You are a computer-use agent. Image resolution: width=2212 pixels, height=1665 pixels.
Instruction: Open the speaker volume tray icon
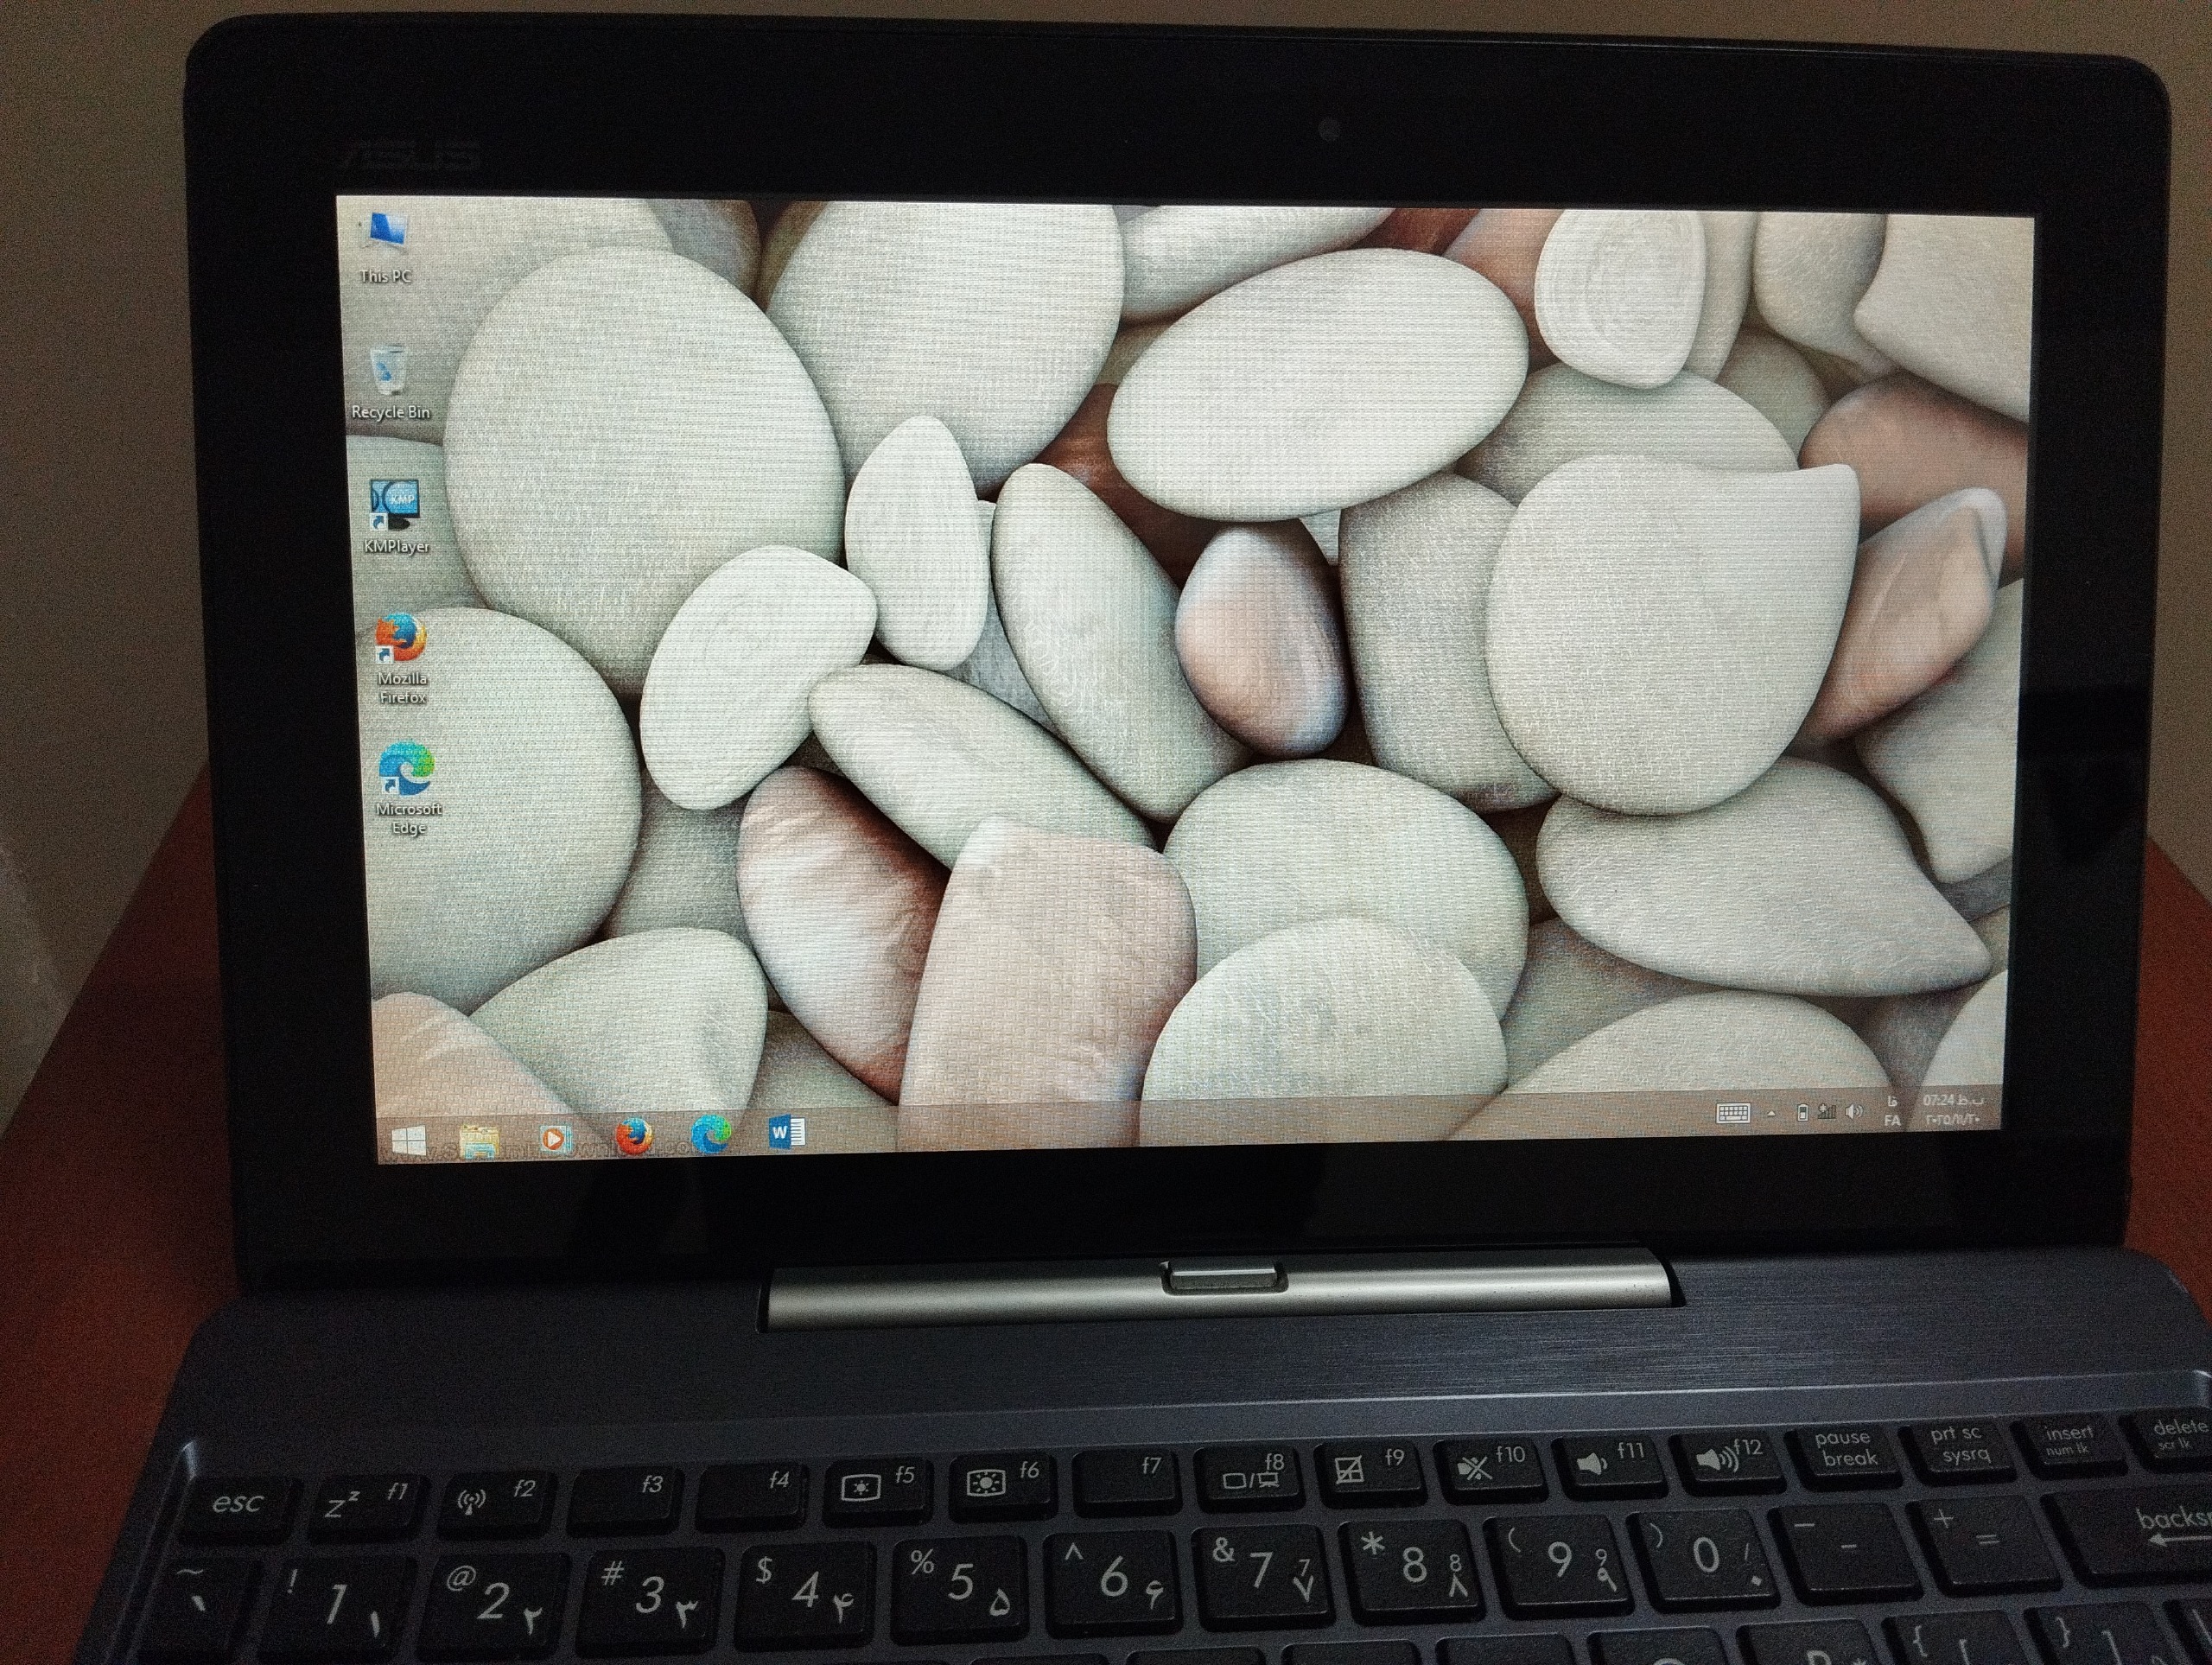pyautogui.click(x=1854, y=1112)
